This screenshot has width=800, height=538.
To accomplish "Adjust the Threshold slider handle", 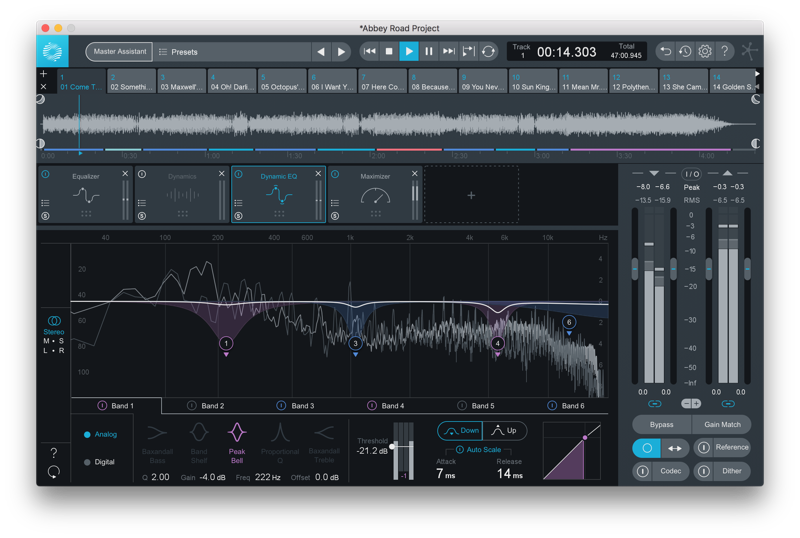I will point(392,447).
